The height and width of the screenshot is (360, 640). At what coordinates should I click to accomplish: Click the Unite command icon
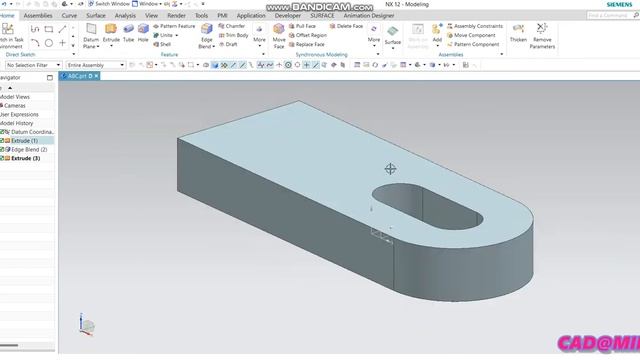(x=156, y=35)
